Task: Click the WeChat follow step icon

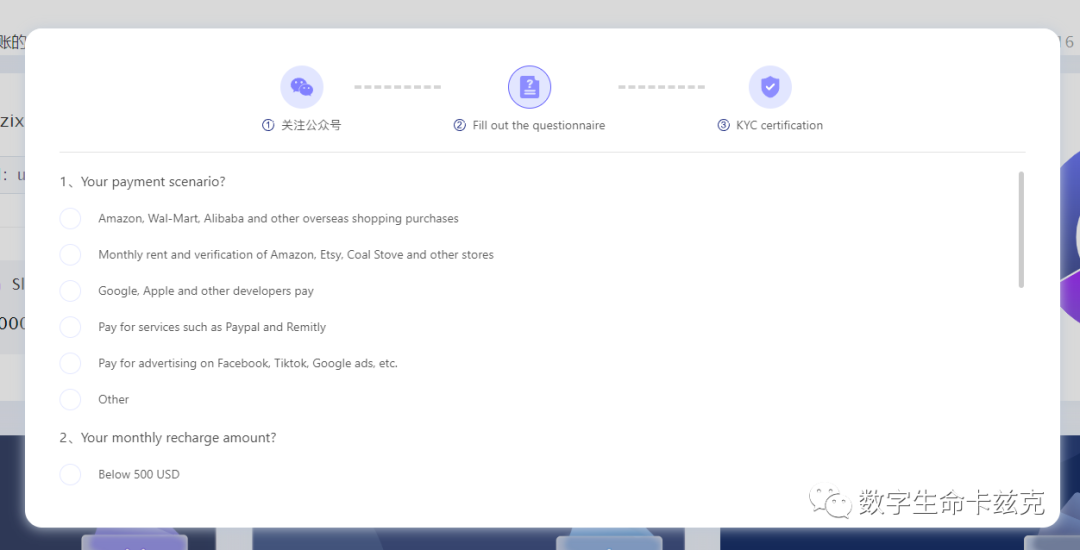Action: point(302,87)
